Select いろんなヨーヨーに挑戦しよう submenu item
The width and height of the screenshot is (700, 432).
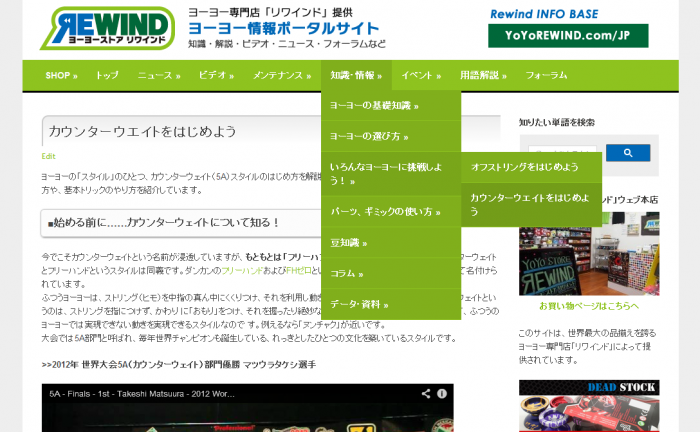click(391, 174)
